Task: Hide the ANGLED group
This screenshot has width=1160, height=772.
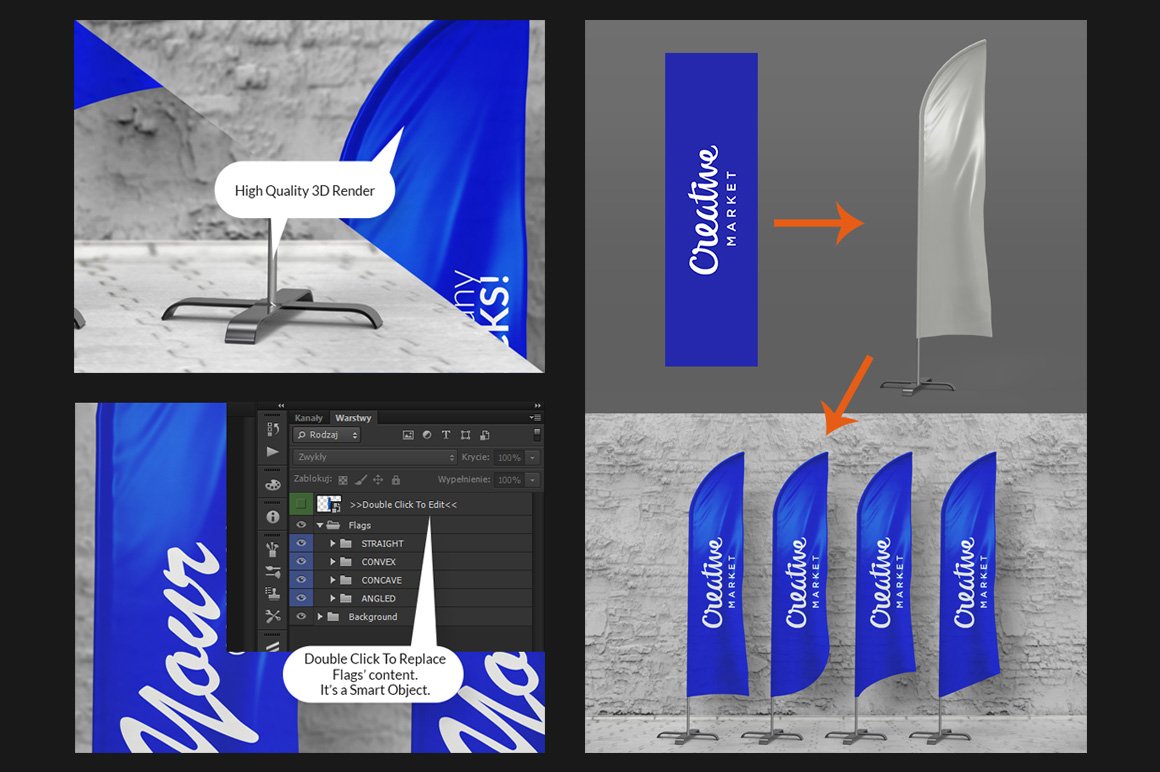Action: (301, 598)
